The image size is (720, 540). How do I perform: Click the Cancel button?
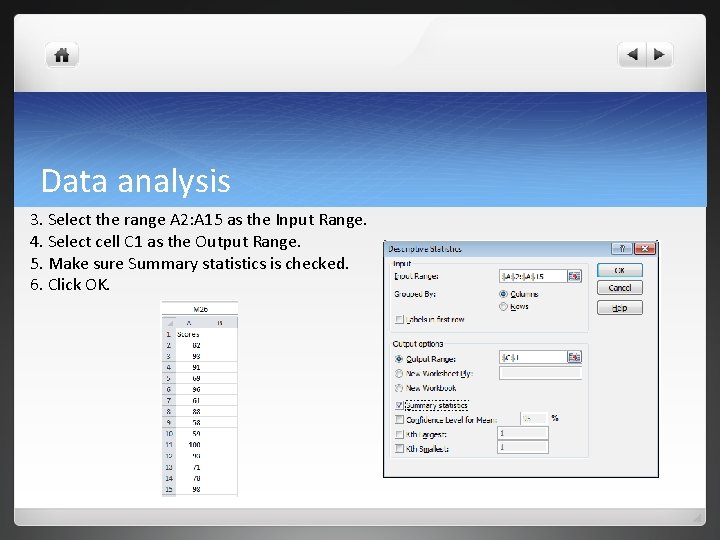619,288
